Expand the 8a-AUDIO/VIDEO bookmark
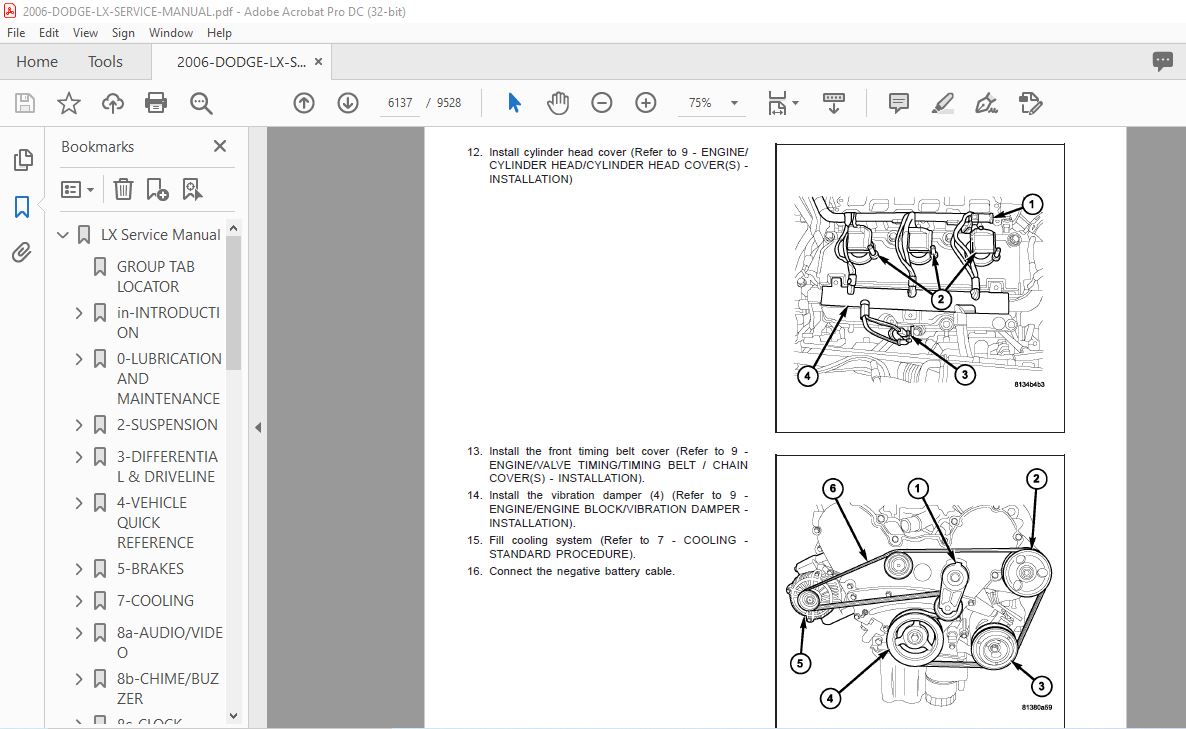This screenshot has width=1186, height=729. click(x=79, y=633)
